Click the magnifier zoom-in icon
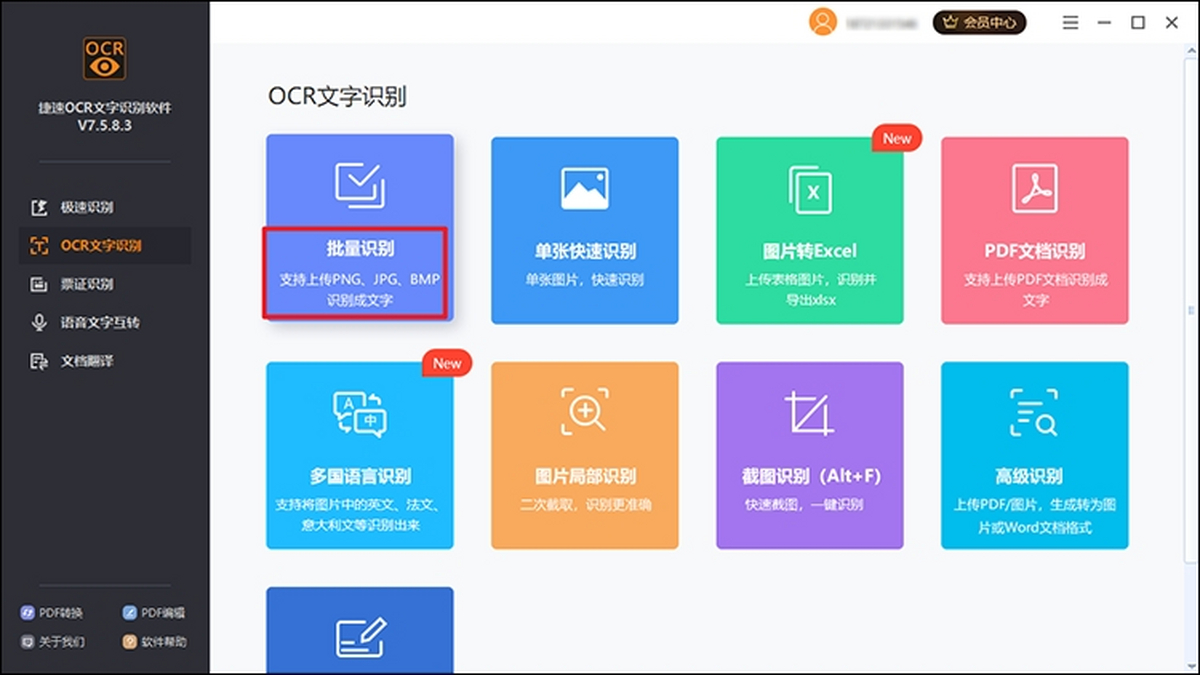This screenshot has width=1200, height=675. [x=584, y=411]
